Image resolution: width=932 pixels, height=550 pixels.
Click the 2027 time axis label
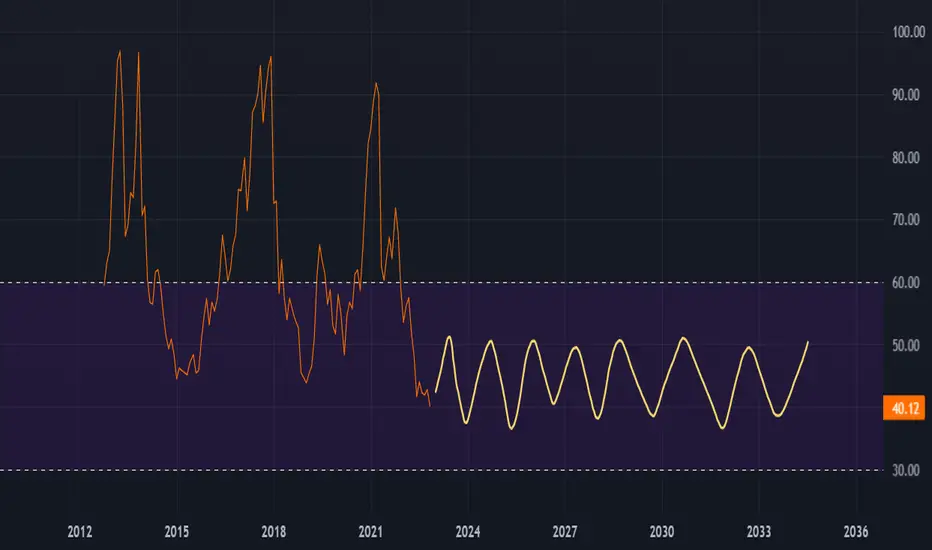(x=565, y=532)
